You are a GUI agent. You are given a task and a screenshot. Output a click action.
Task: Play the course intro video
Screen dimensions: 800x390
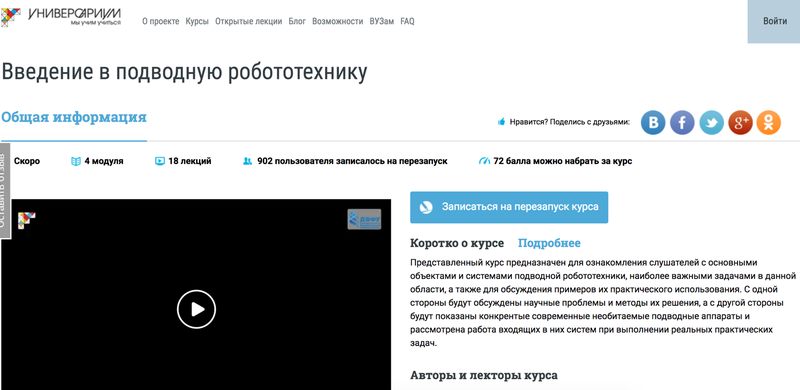coord(196,309)
